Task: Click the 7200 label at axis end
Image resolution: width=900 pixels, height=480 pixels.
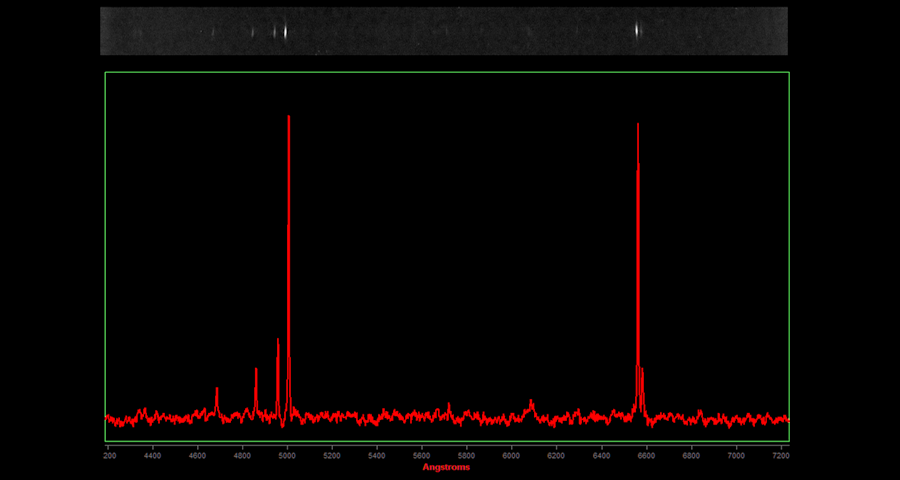Action: [x=780, y=455]
